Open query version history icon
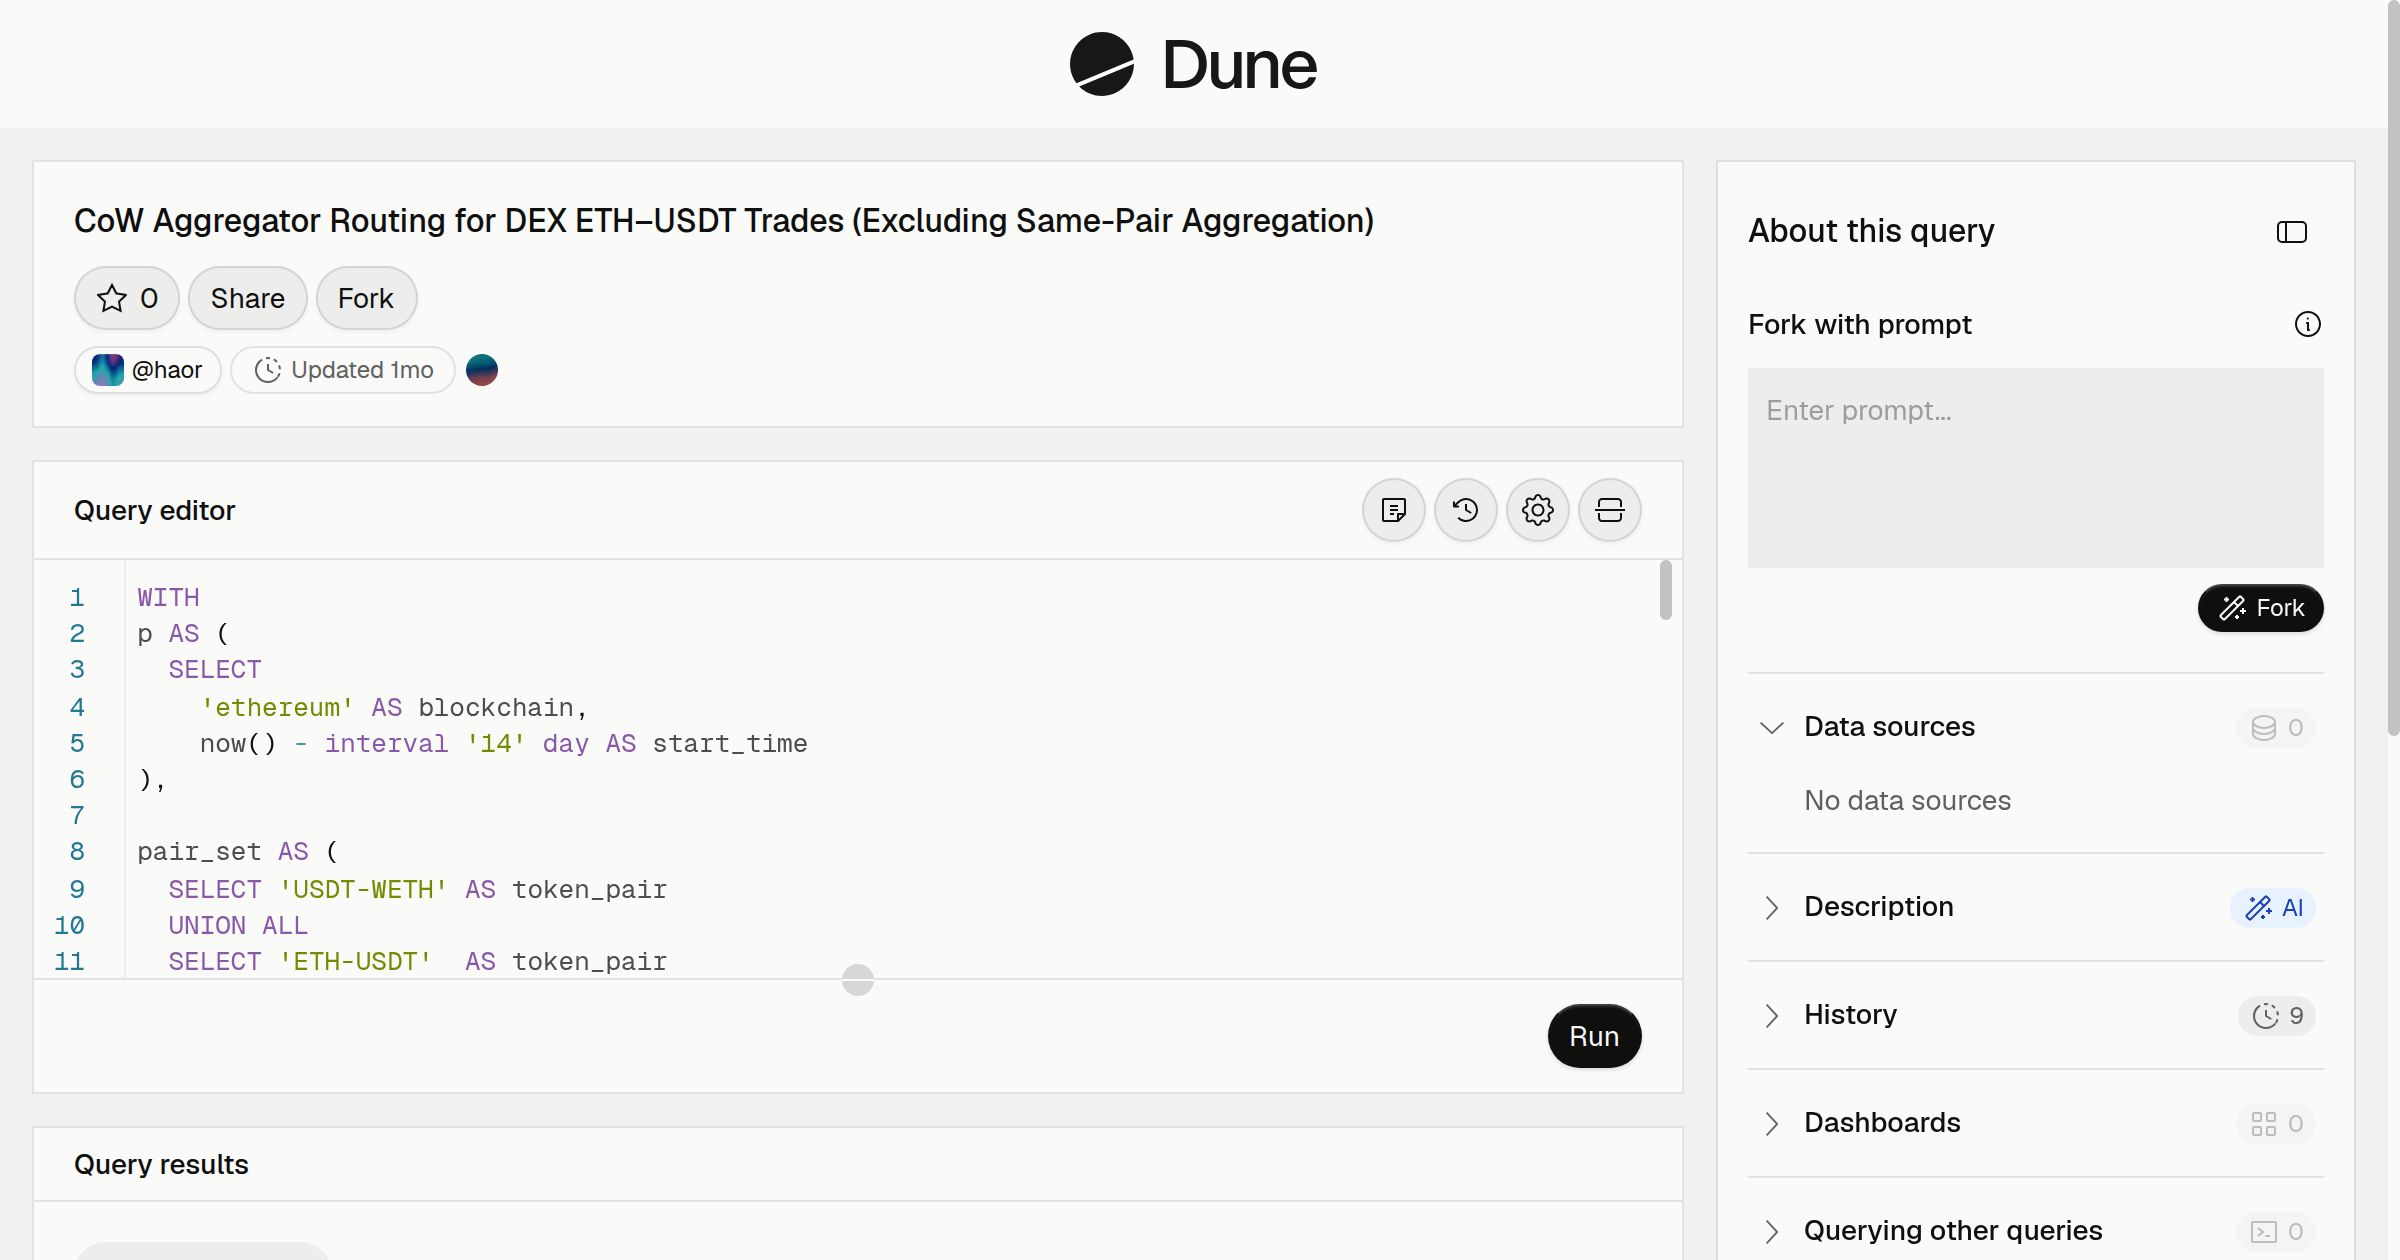This screenshot has width=2400, height=1260. point(1466,510)
